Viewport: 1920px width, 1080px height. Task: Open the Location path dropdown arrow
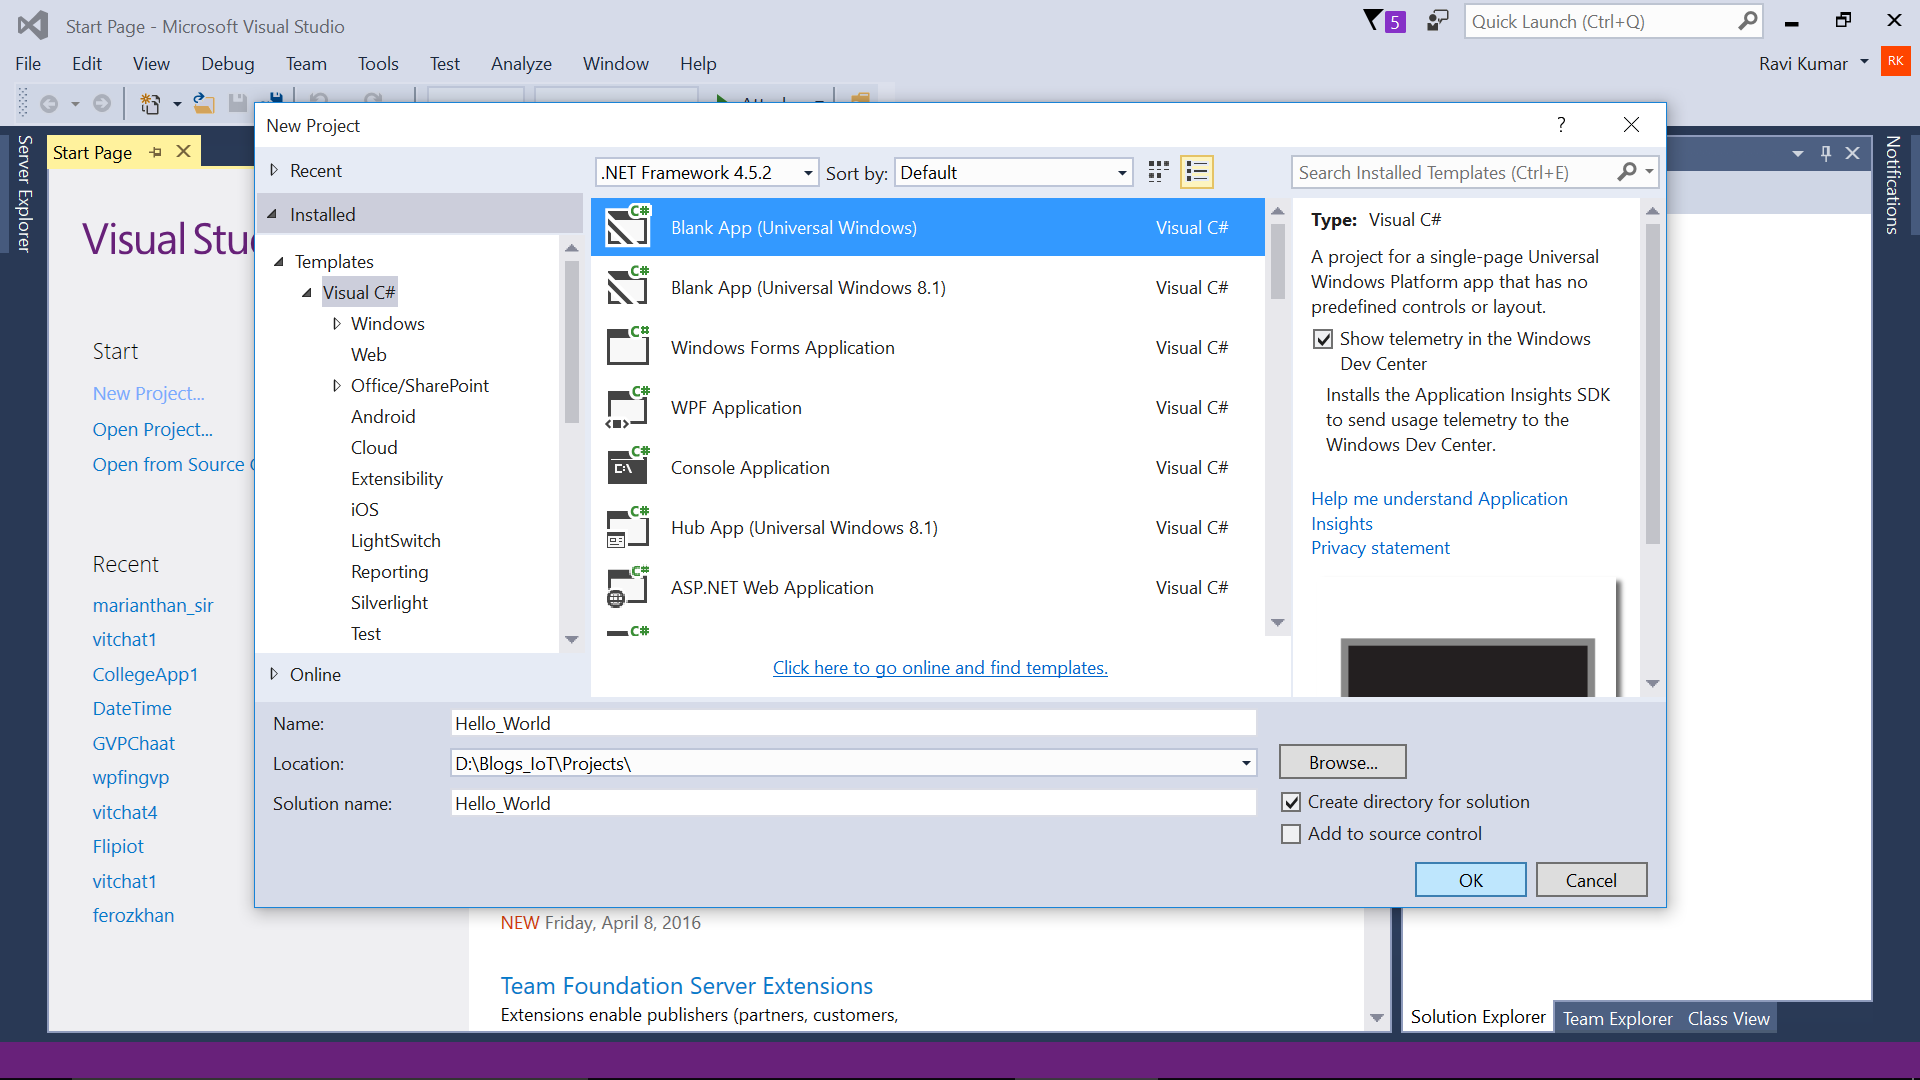coord(1246,763)
